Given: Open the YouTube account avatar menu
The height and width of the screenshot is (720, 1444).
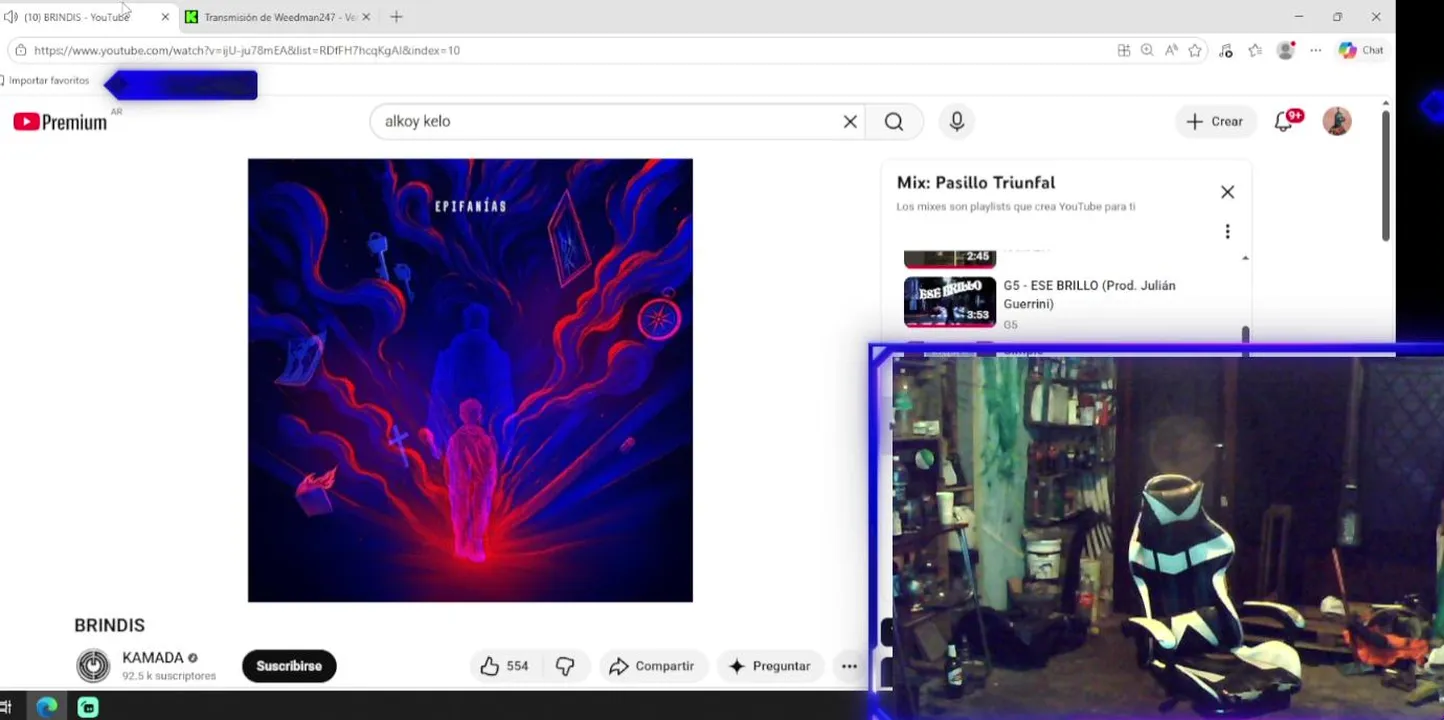Looking at the screenshot, I should click(x=1337, y=121).
